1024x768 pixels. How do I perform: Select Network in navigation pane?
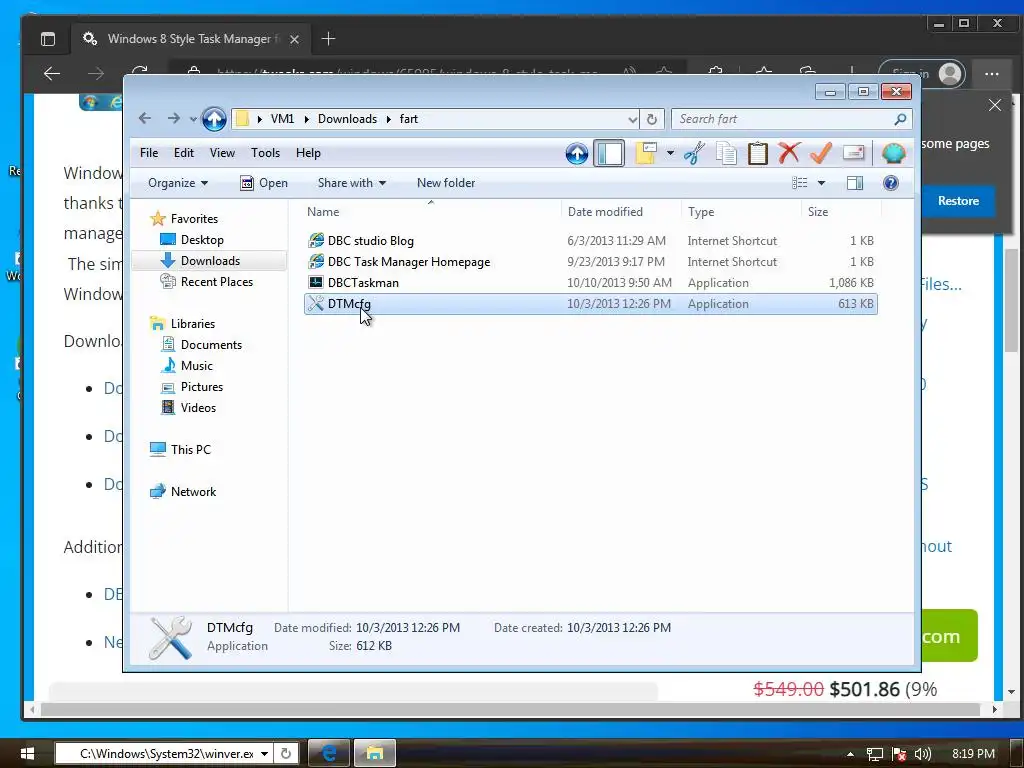(184, 492)
